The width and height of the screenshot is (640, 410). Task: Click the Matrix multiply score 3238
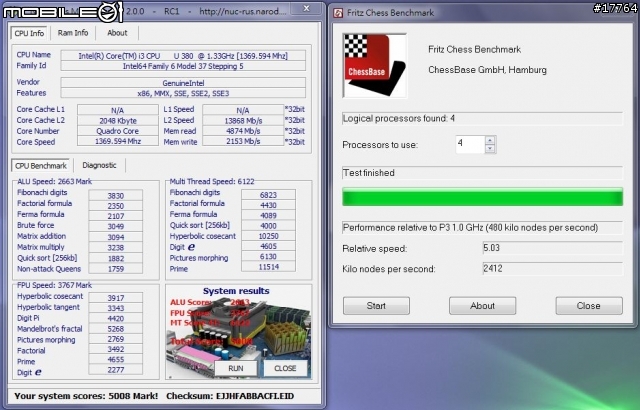click(116, 248)
